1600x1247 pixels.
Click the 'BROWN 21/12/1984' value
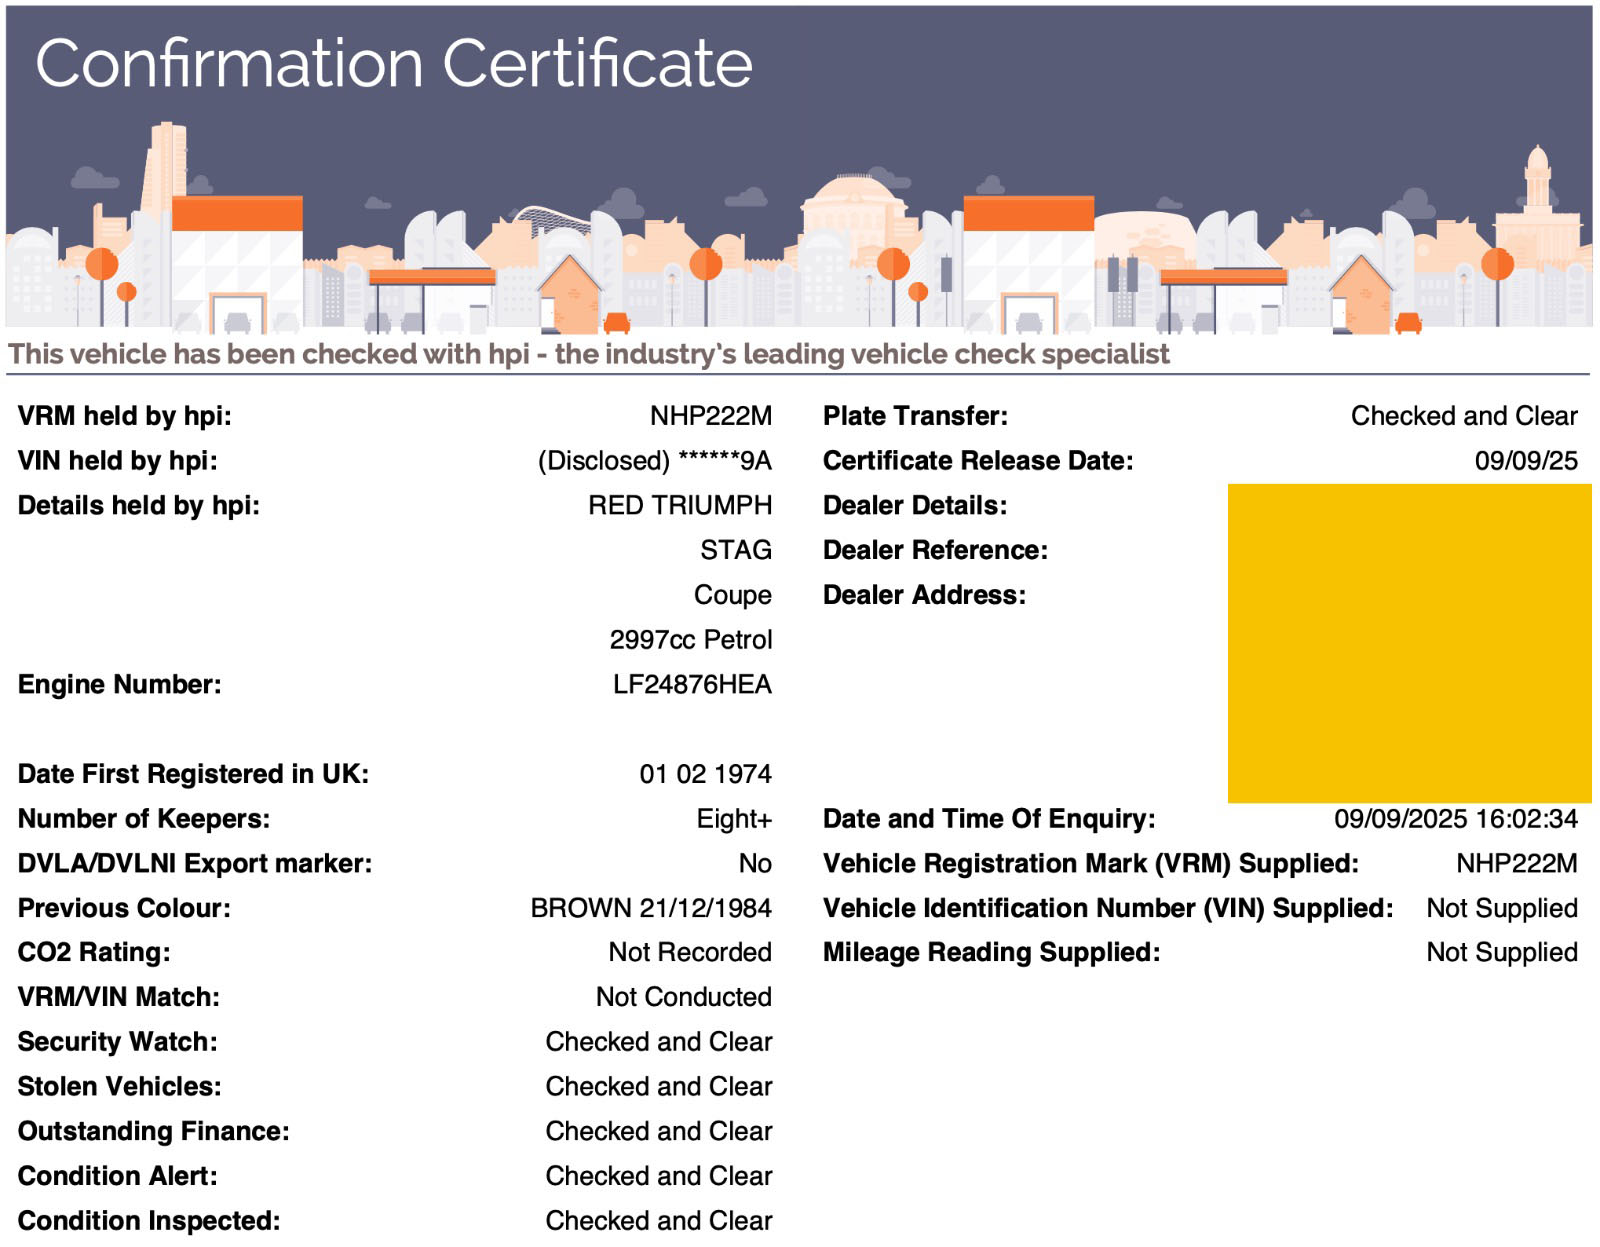651,908
